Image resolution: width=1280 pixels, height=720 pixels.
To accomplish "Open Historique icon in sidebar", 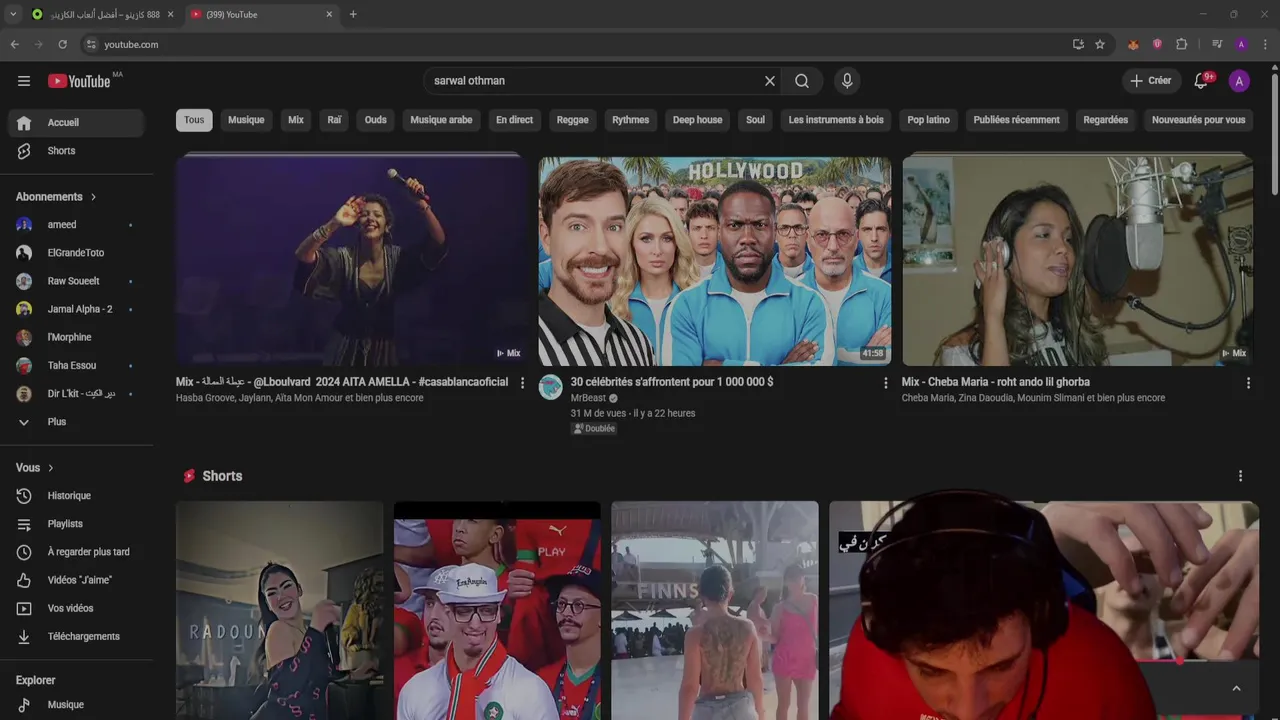I will [24, 496].
